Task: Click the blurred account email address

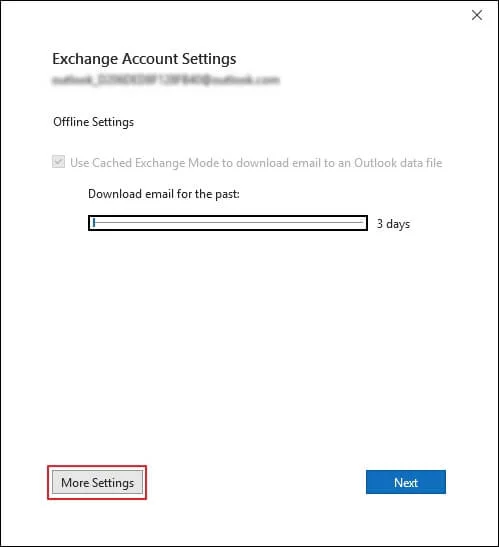Action: 166,80
